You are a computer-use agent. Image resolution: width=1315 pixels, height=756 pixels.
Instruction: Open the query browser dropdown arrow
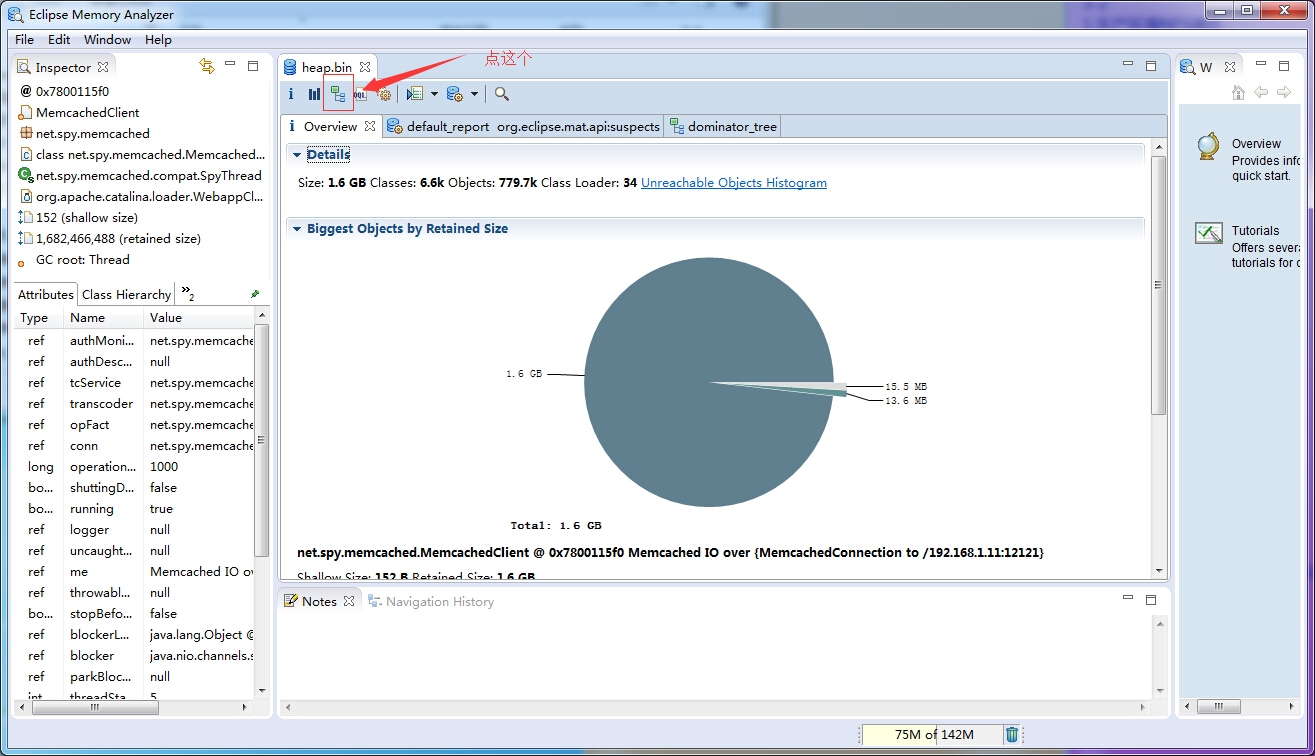(x=474, y=94)
